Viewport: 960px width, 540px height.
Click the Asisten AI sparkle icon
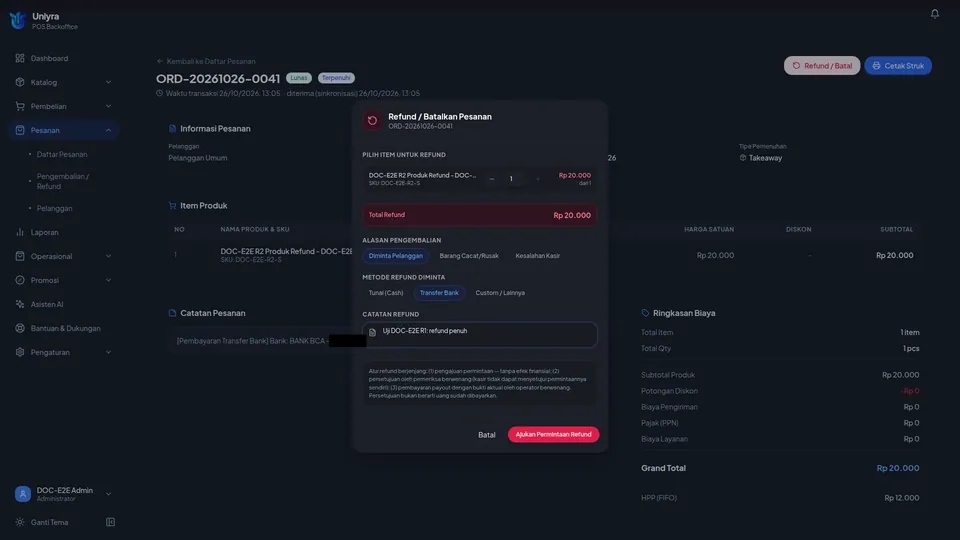click(20, 304)
